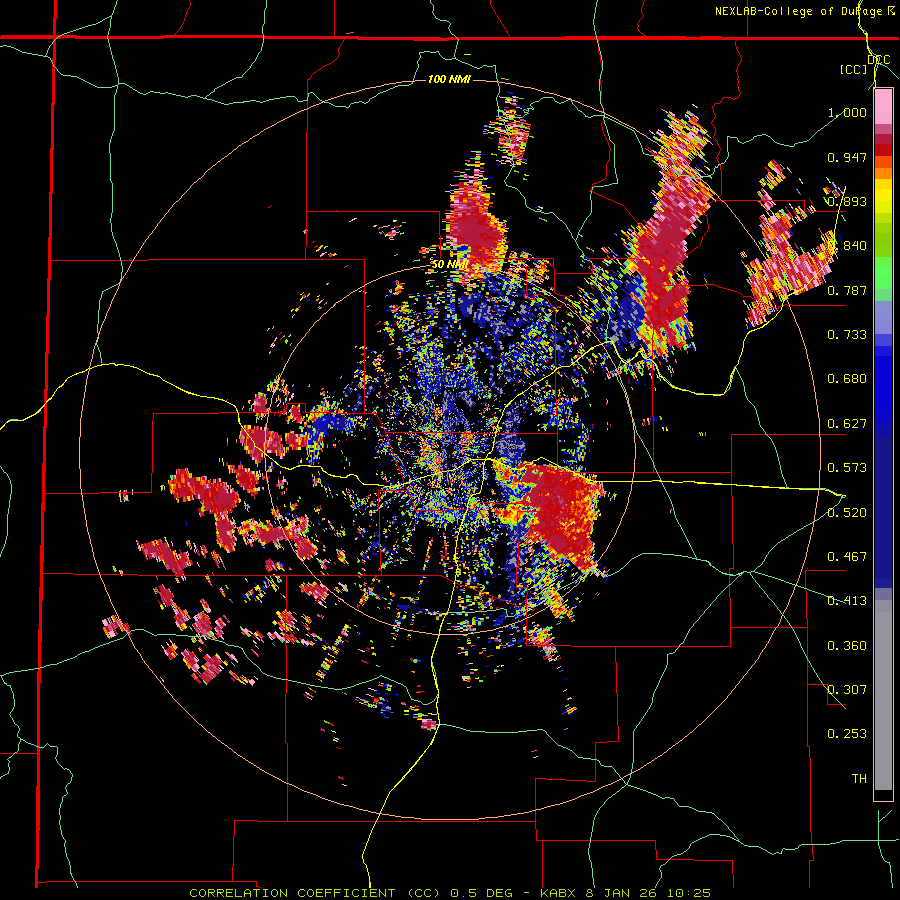Pick the yellow segment of the color bar
Viewport: 900px width, 900px height.
(x=883, y=196)
